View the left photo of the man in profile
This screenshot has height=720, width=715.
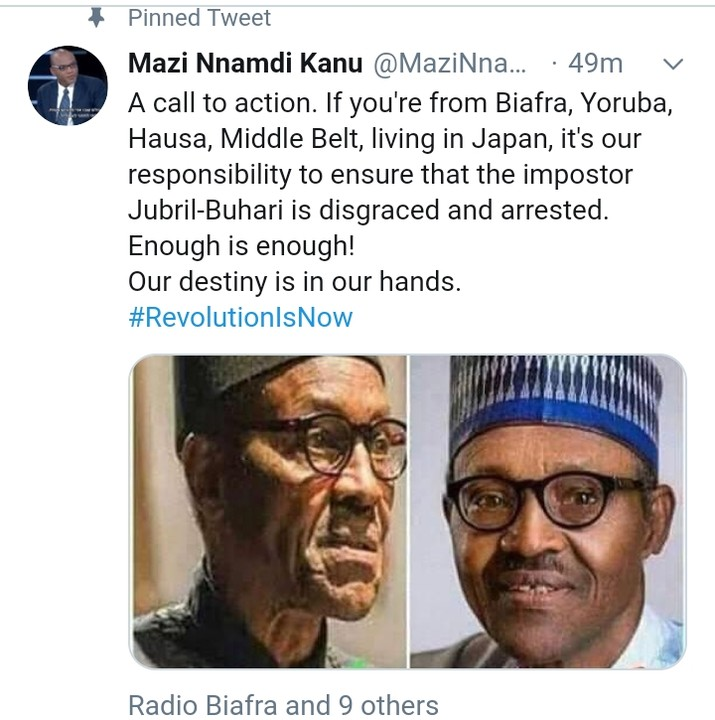click(x=269, y=511)
